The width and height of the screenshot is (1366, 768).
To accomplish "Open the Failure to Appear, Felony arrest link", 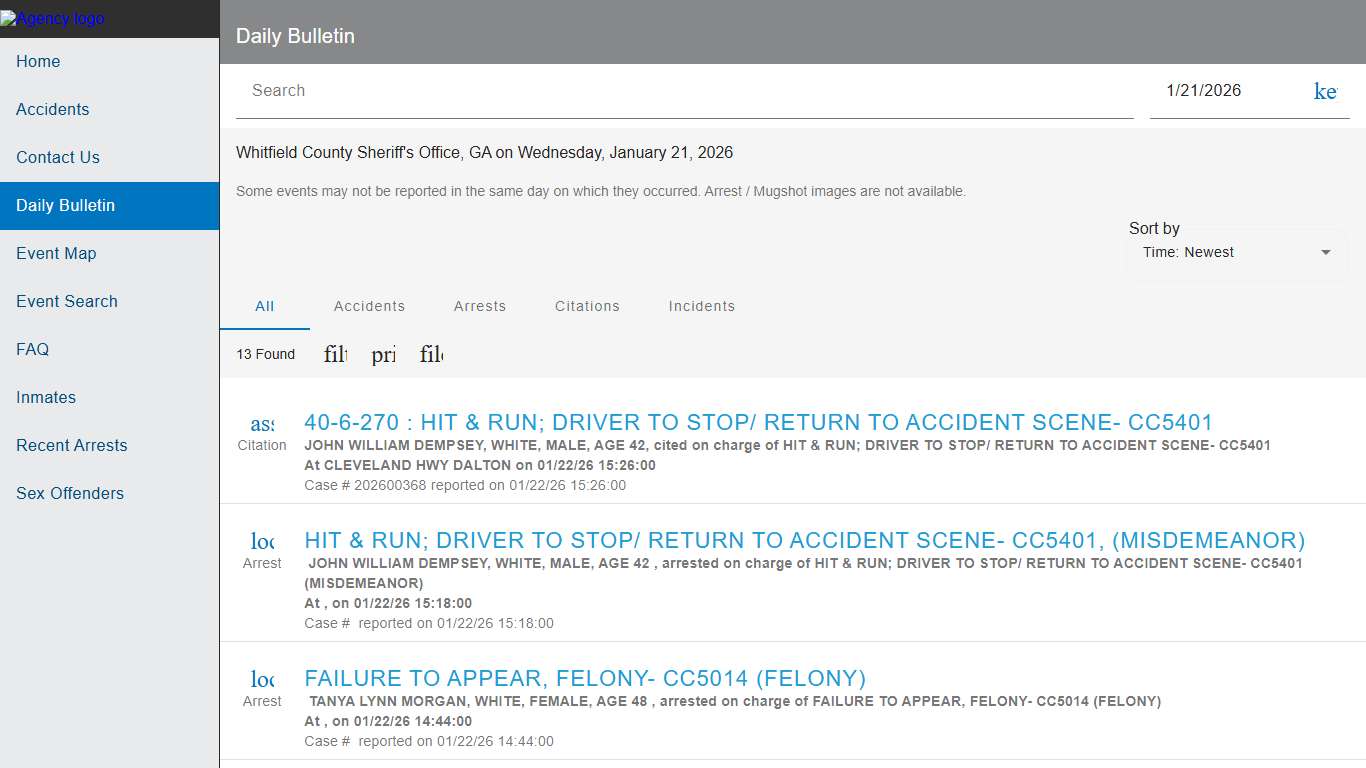I will (585, 678).
